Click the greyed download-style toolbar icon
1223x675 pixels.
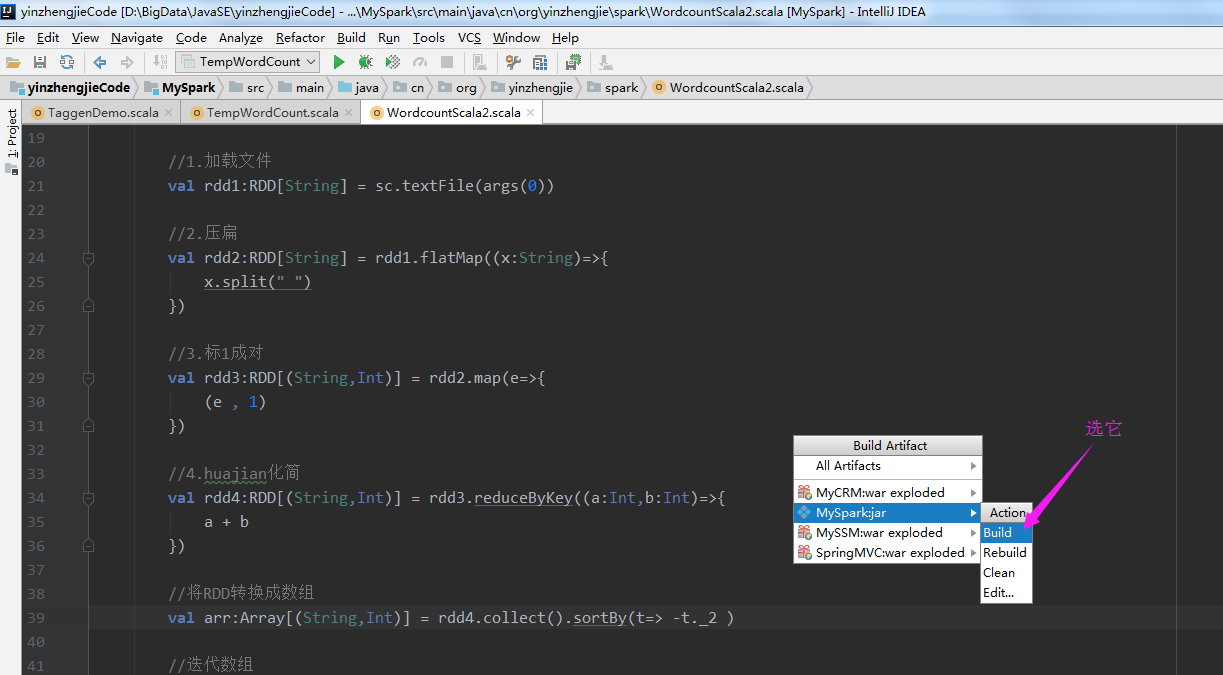pyautogui.click(x=606, y=62)
